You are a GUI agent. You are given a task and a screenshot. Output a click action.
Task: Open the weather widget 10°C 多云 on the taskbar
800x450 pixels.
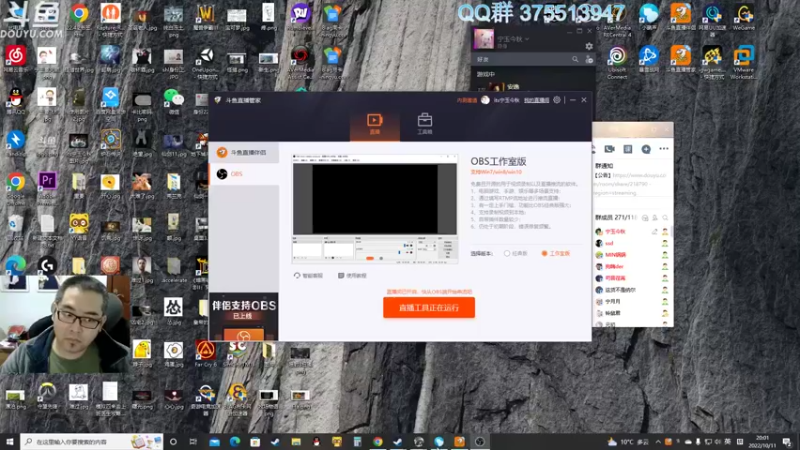(x=628, y=442)
